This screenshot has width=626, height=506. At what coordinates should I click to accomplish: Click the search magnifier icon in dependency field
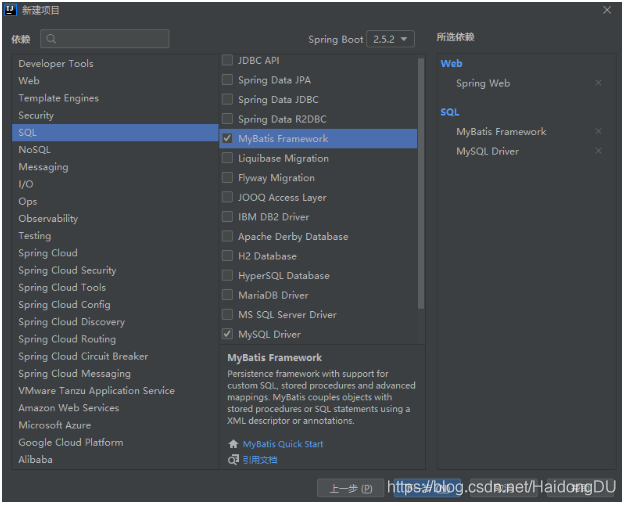pyautogui.click(x=51, y=39)
